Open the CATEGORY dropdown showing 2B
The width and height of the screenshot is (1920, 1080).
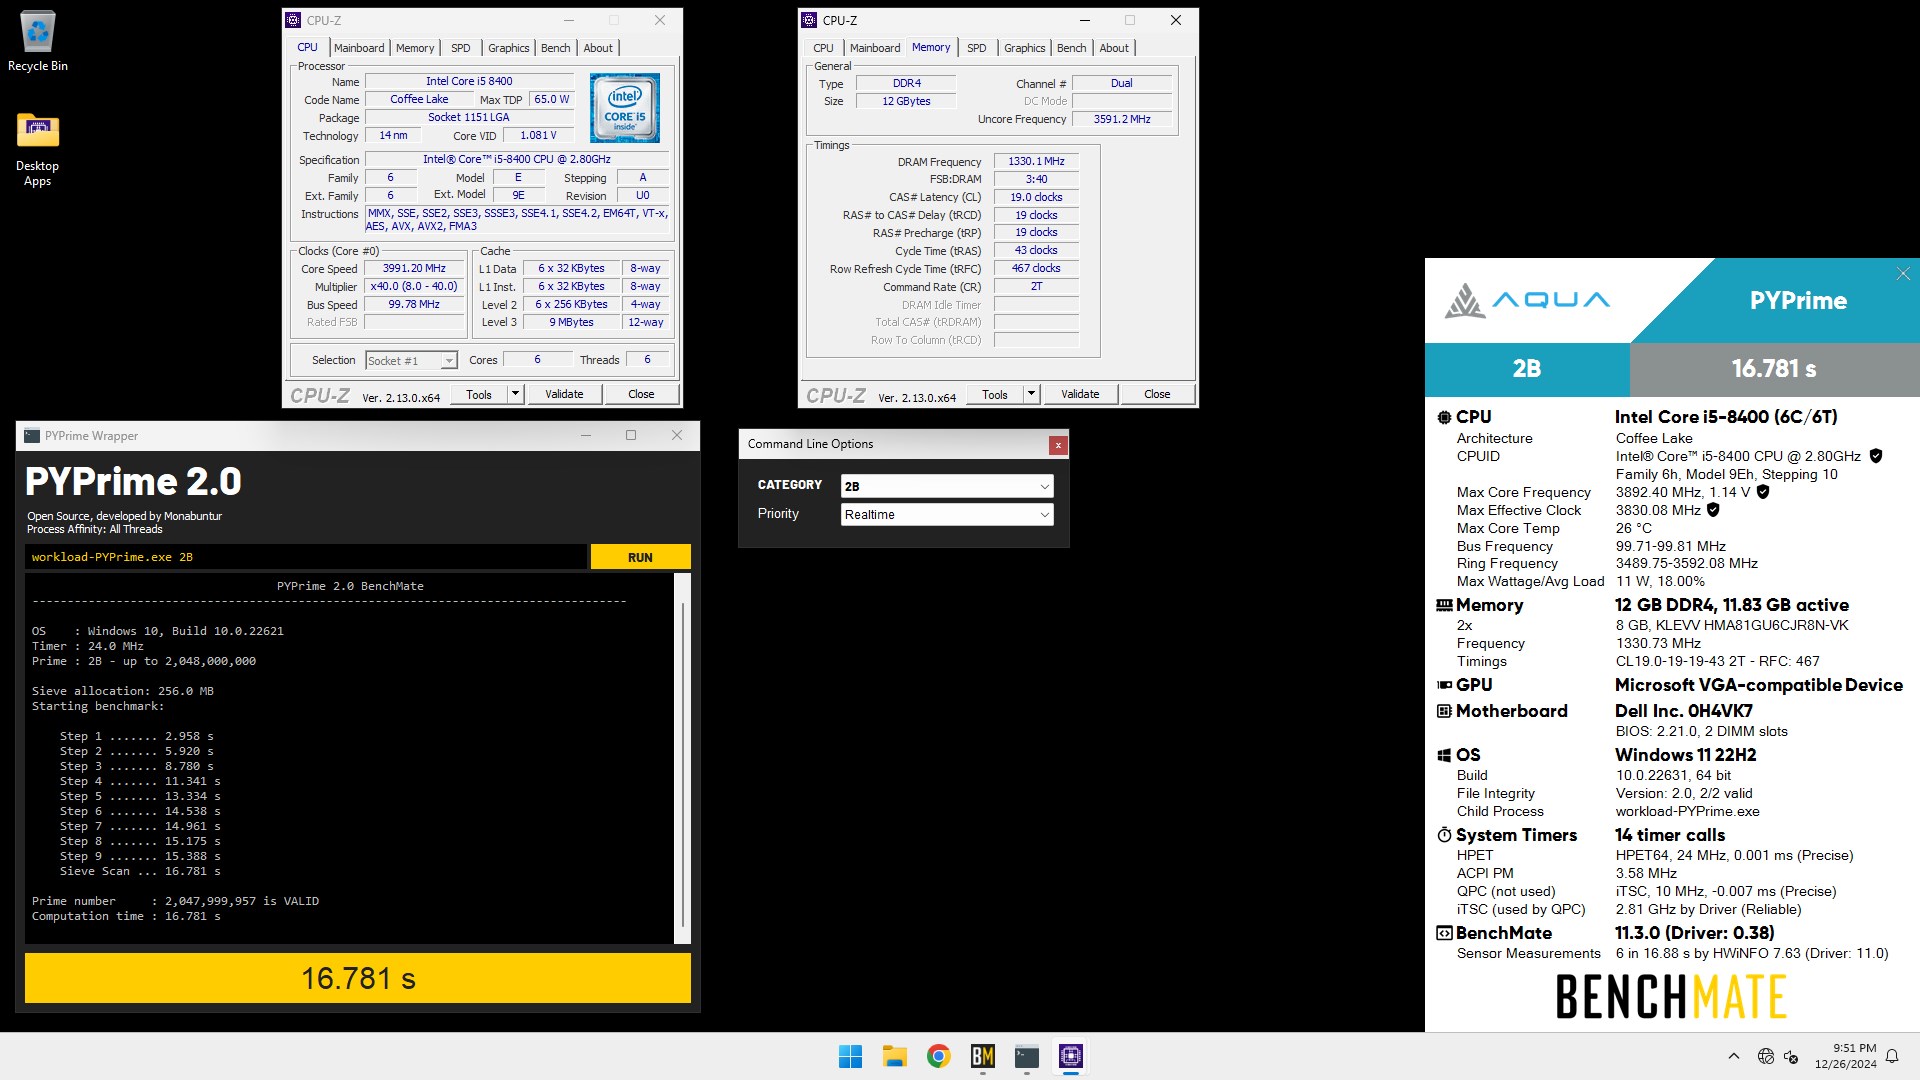click(x=946, y=486)
